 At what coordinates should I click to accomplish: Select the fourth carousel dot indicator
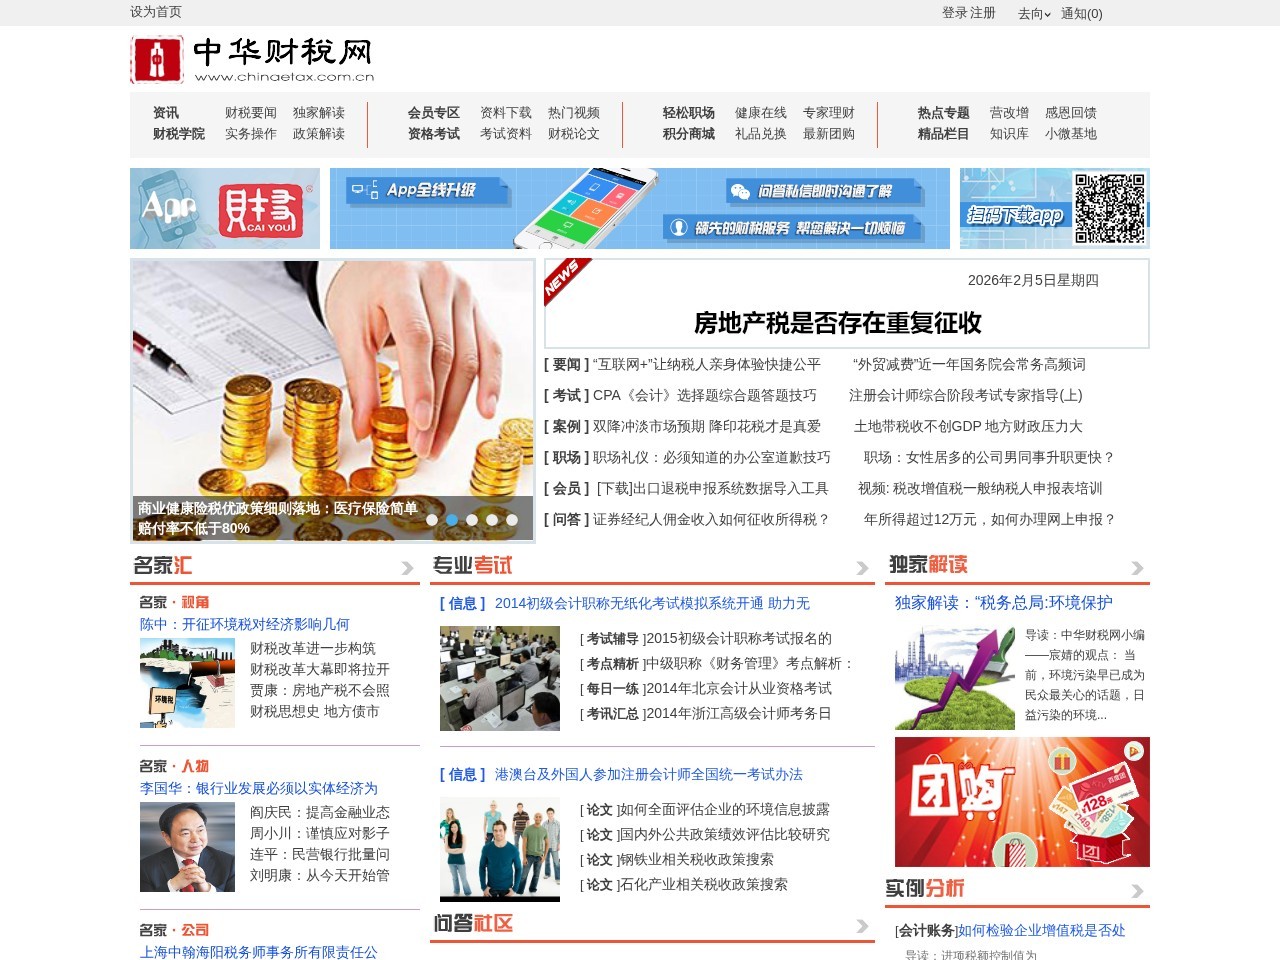pos(492,520)
